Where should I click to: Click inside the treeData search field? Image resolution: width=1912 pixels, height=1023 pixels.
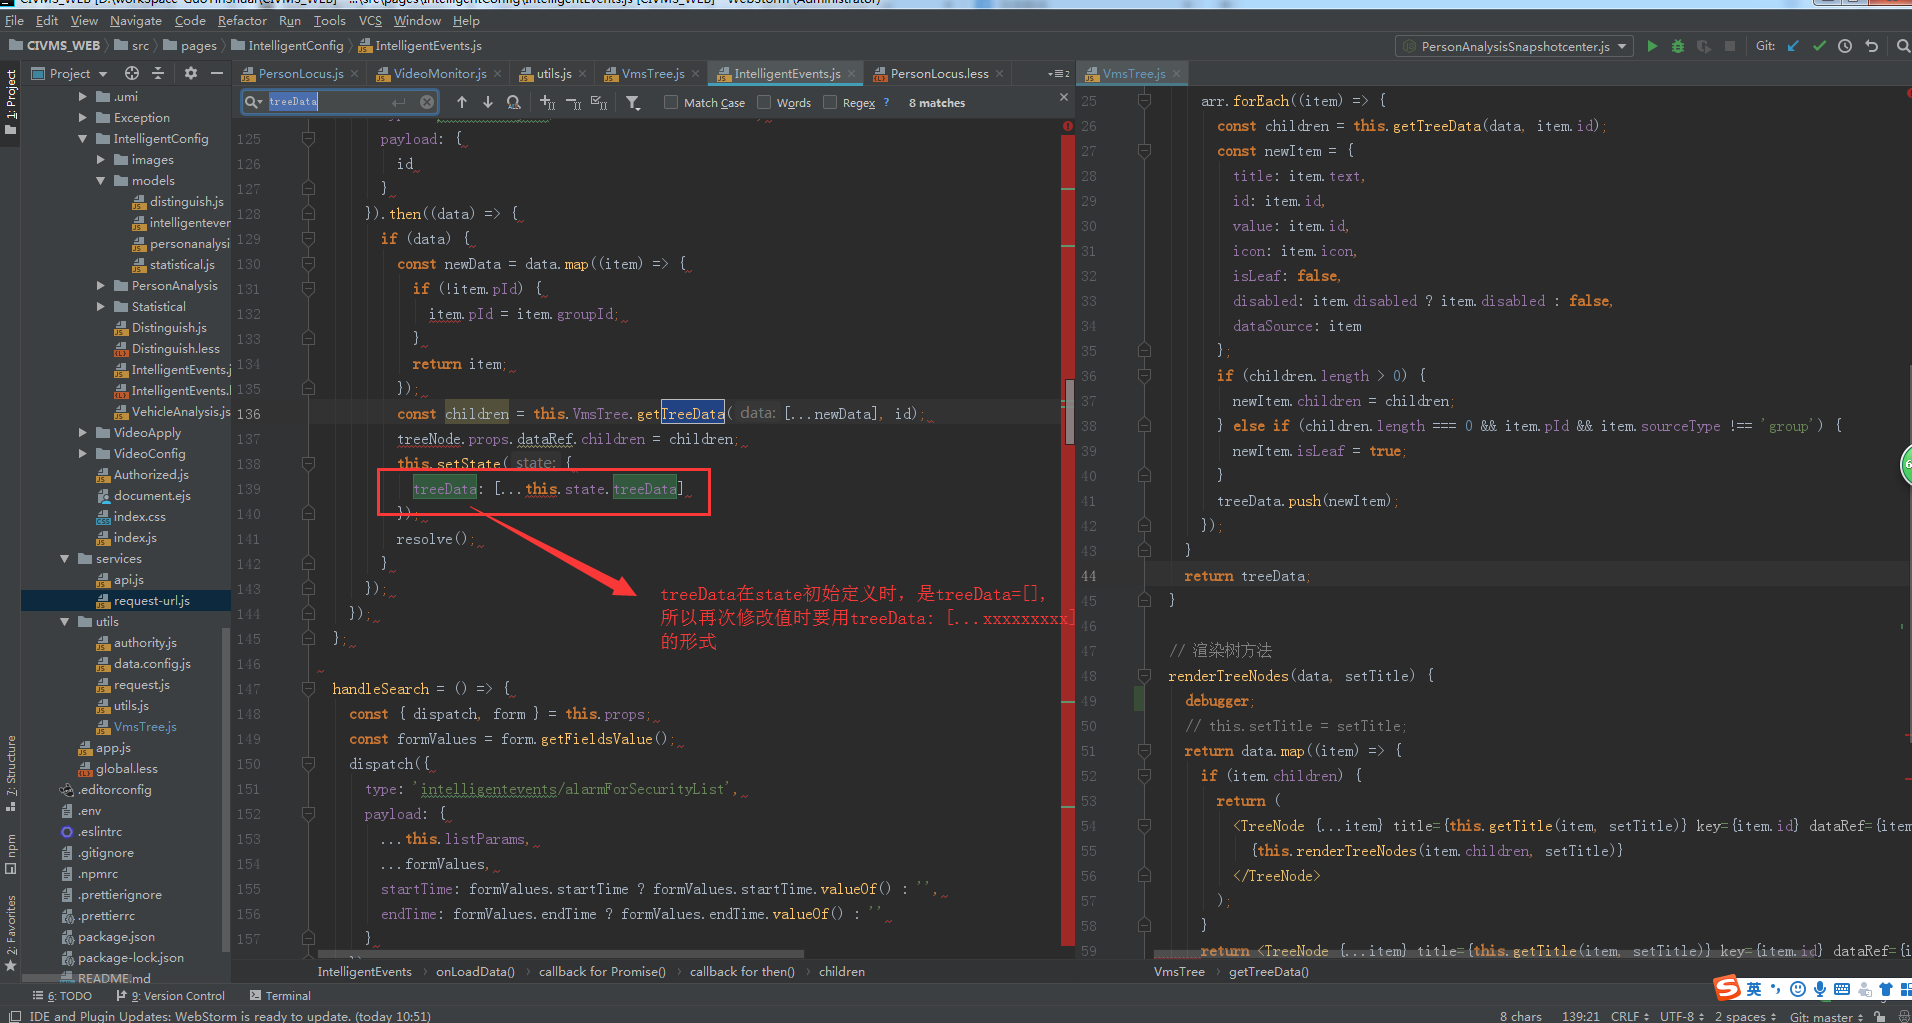tap(330, 101)
